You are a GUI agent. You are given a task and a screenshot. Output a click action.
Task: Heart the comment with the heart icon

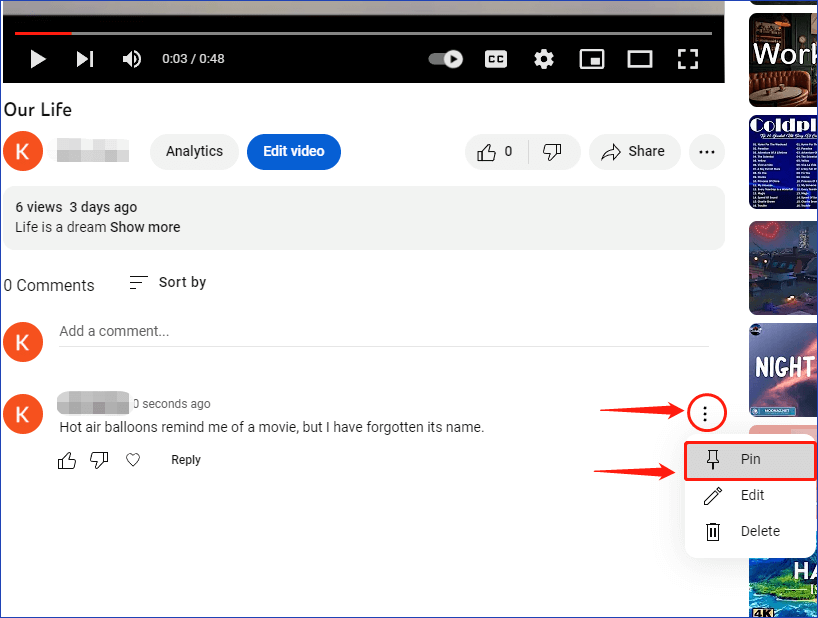pos(133,460)
